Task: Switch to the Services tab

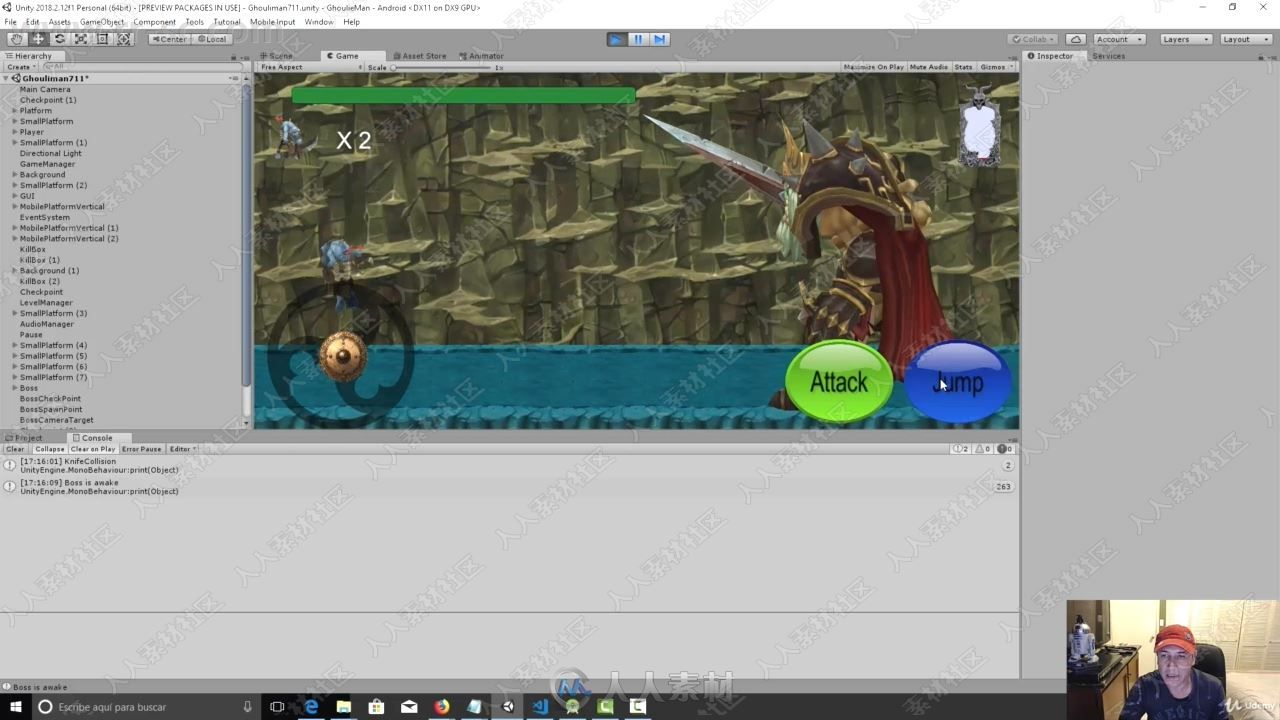Action: pos(1108,56)
